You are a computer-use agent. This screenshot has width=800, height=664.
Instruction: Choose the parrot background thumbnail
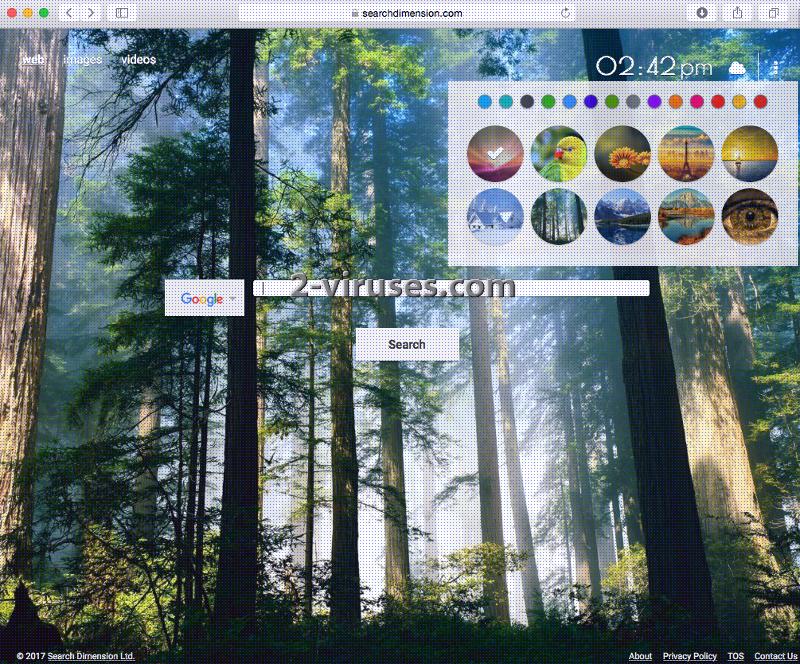click(x=559, y=153)
